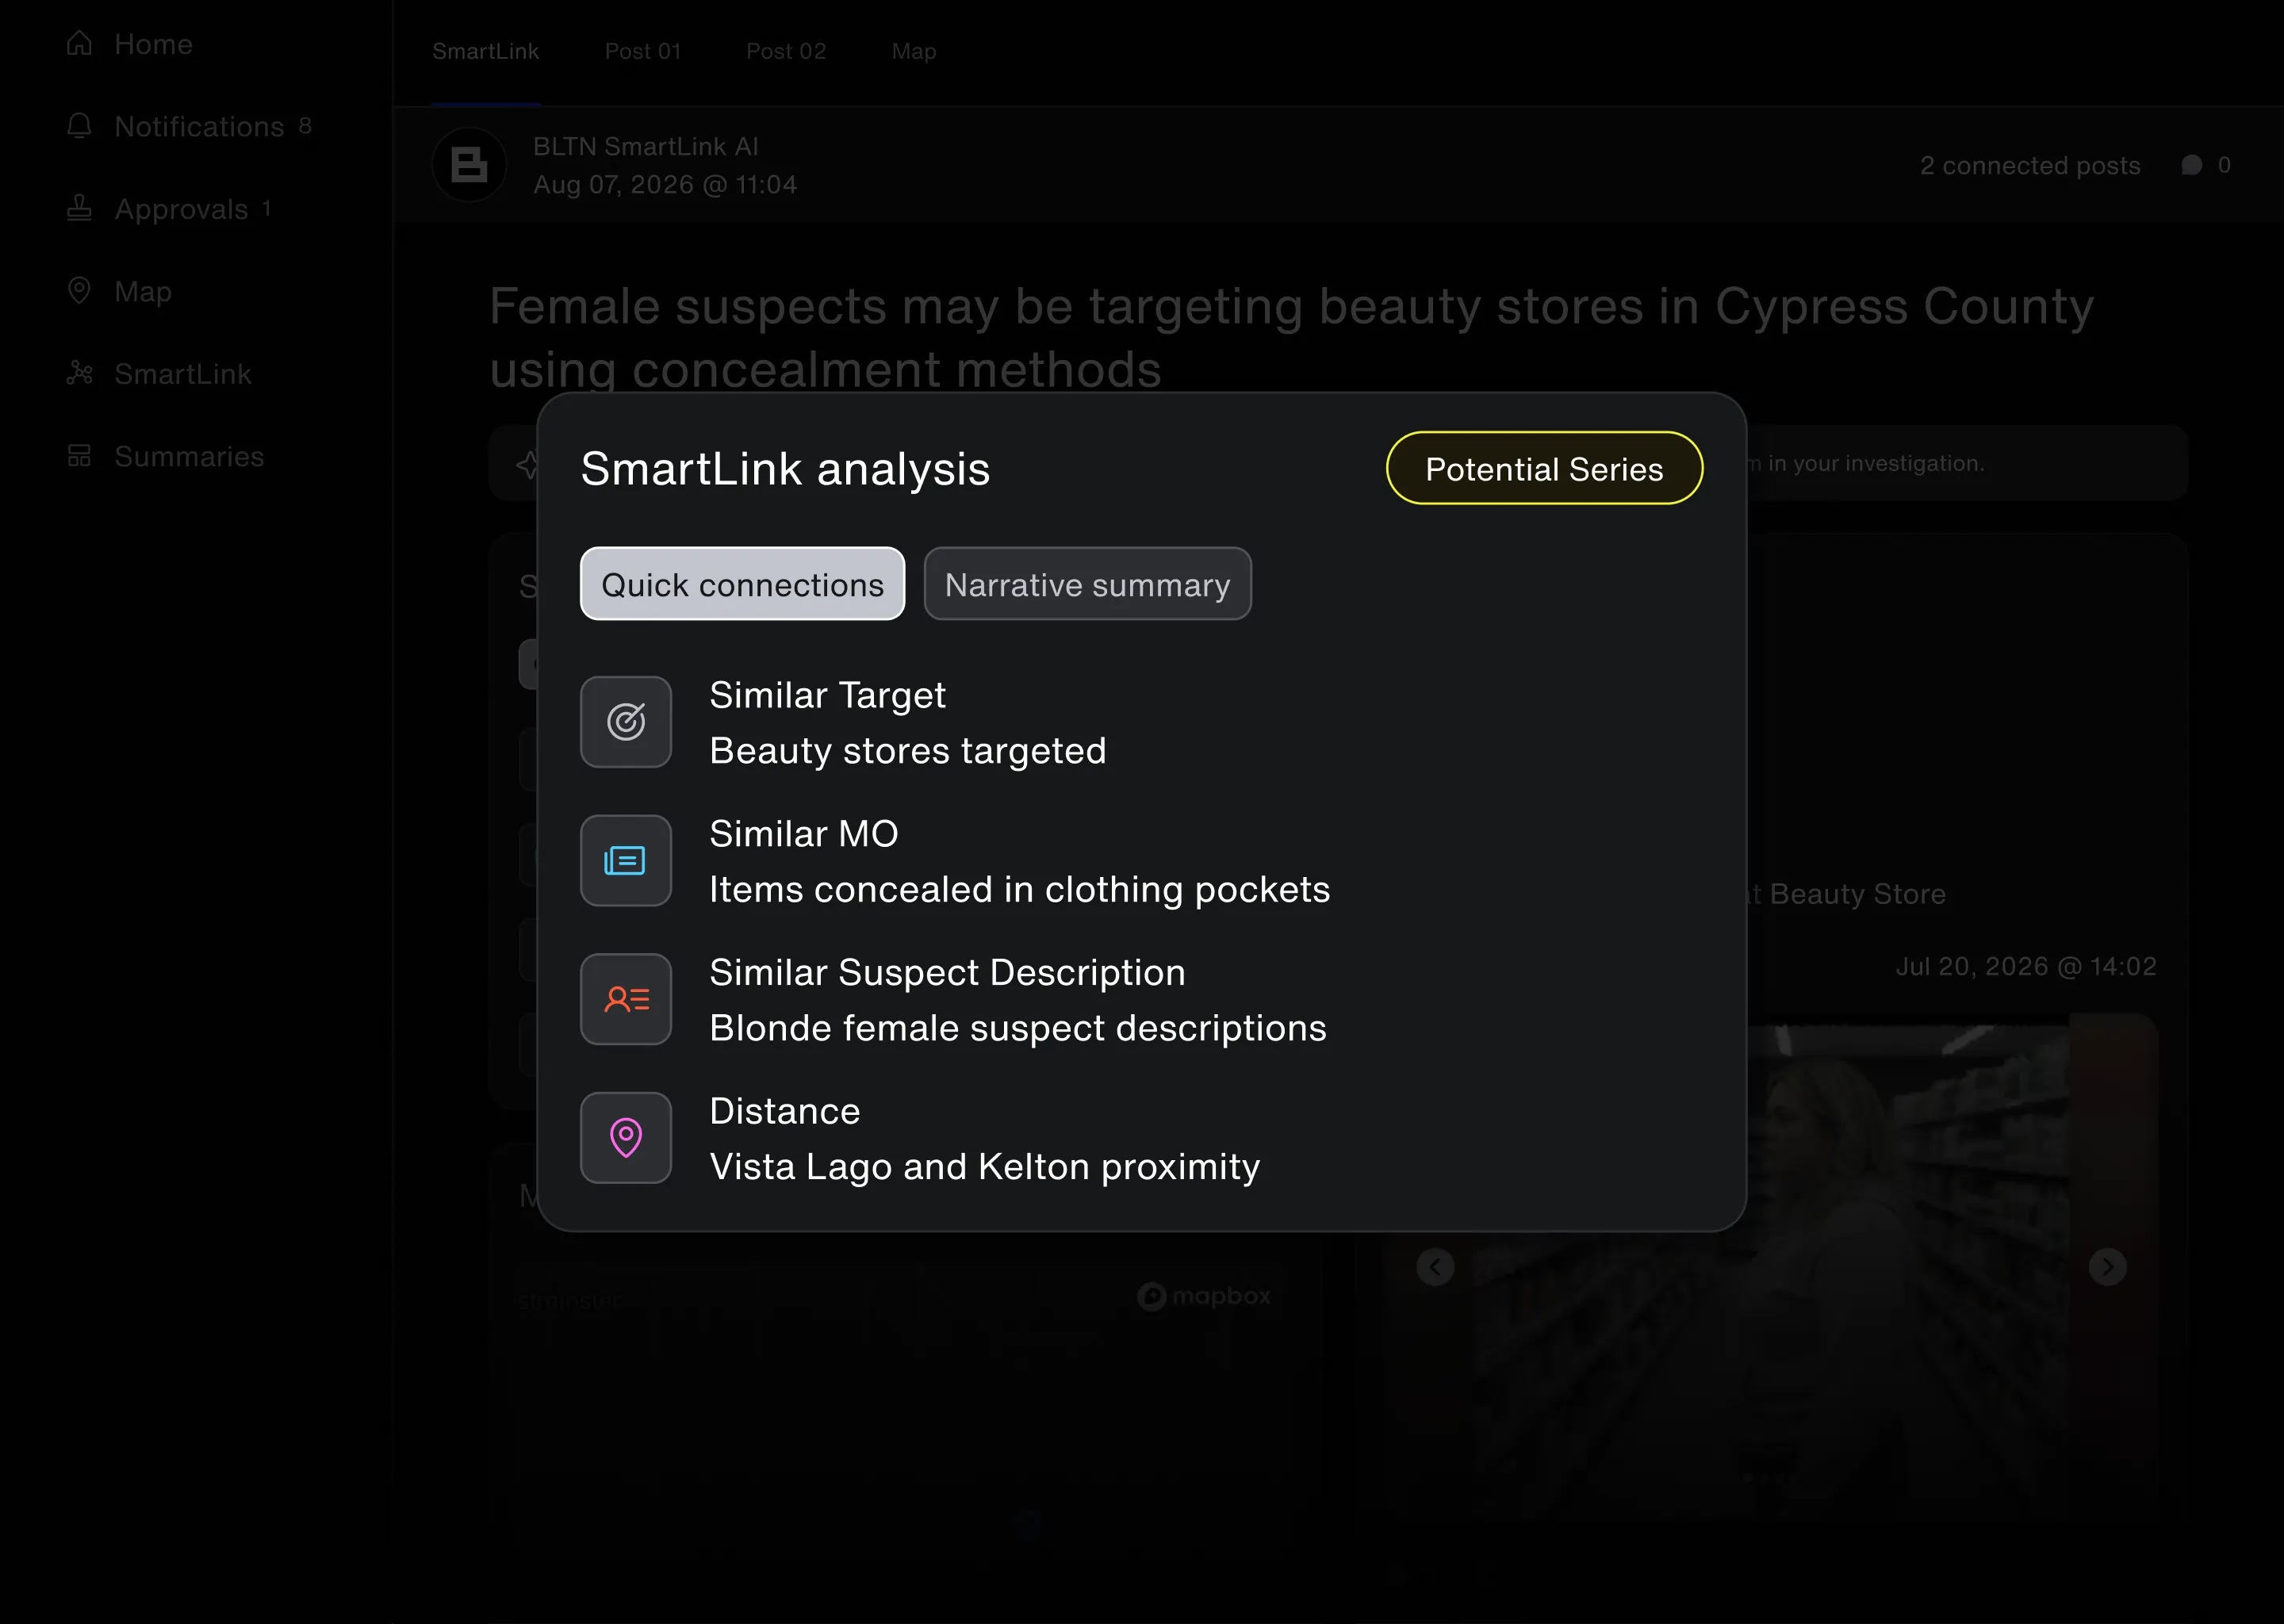Viewport: 2284px width, 1624px height.
Task: Click 'Jul 20, 2026 @ 14:02' timestamp
Action: click(2026, 966)
